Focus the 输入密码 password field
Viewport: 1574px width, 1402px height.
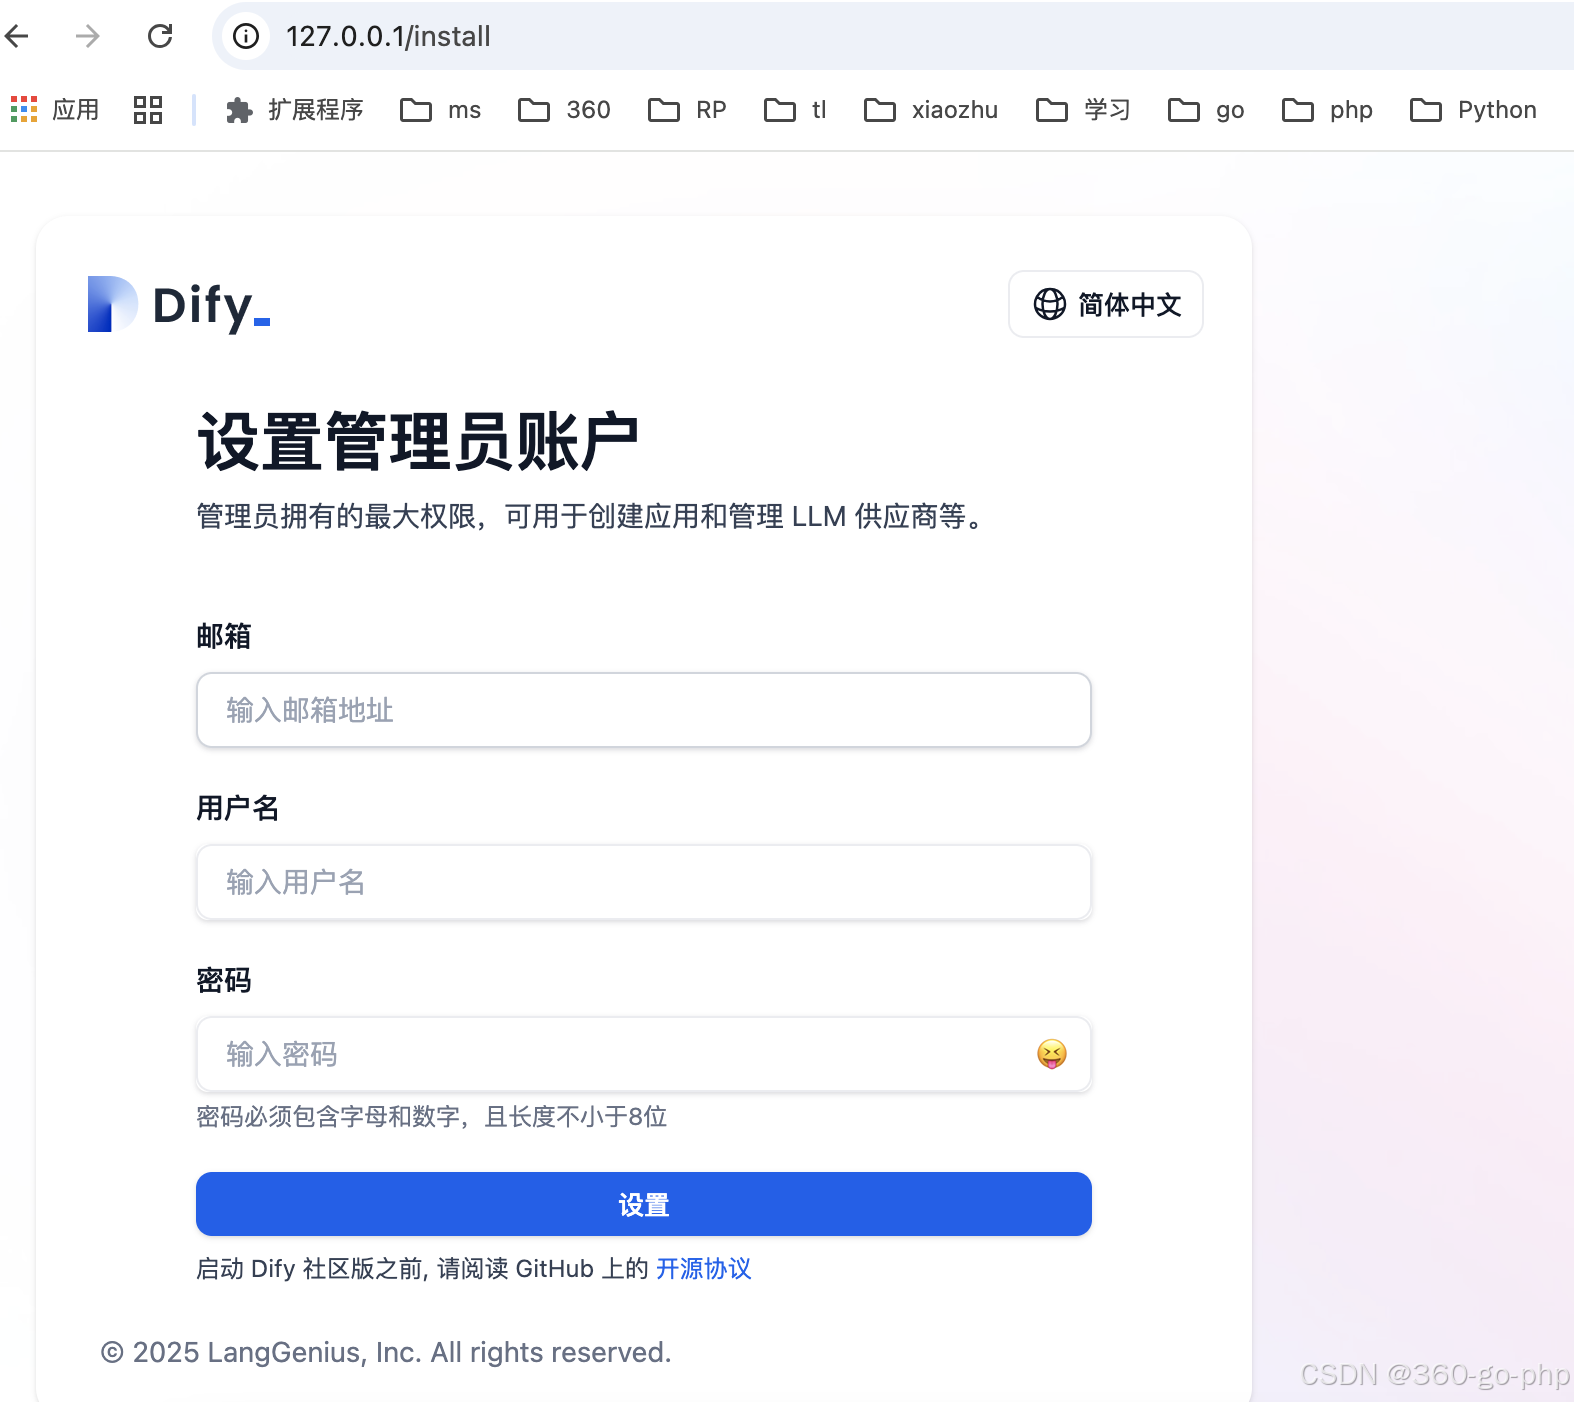pyautogui.click(x=644, y=1054)
